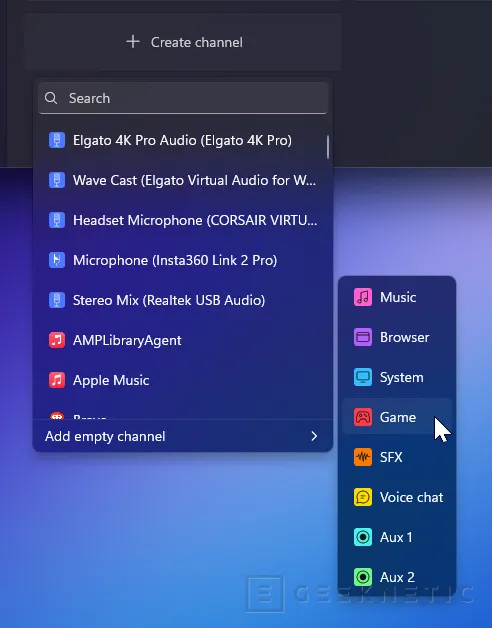Select Stereo Mix (Realtek USB Audio)
The height and width of the screenshot is (628, 492).
(x=183, y=300)
